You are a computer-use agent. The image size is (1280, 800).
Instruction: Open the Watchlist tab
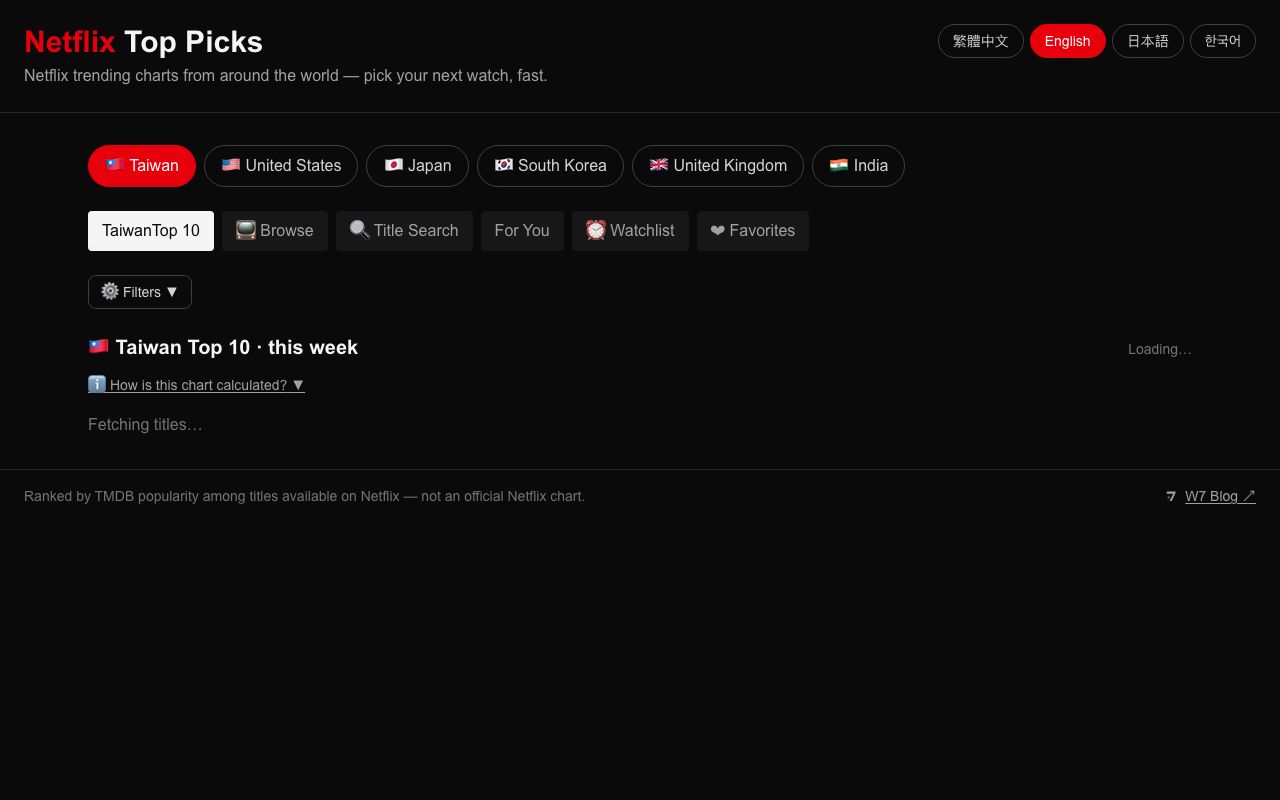630,231
